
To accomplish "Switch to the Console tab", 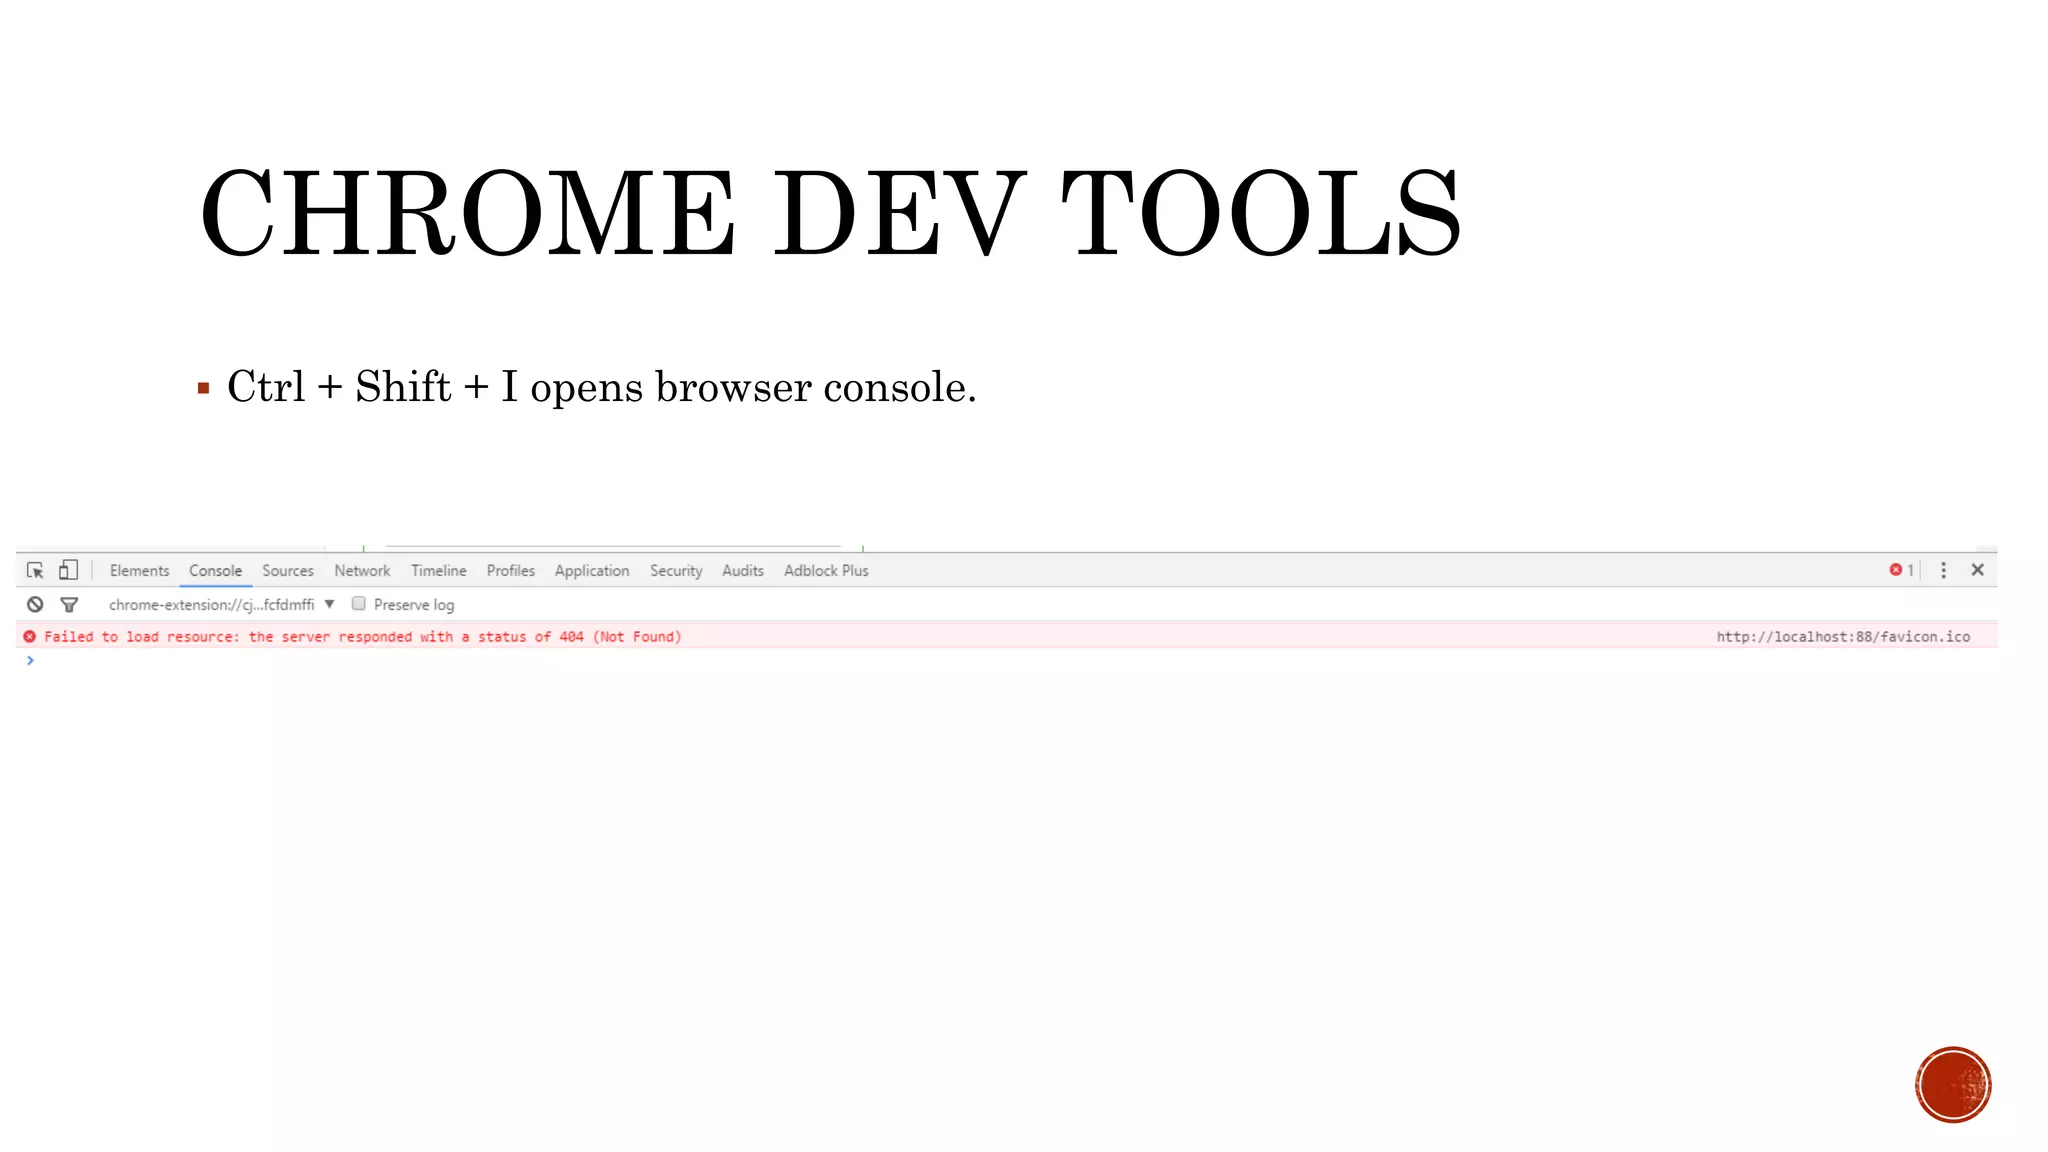I will click(215, 570).
